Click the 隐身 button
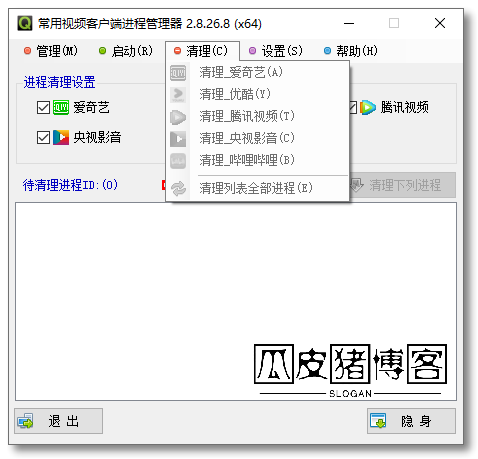The height and width of the screenshot is (459, 478). (x=411, y=421)
